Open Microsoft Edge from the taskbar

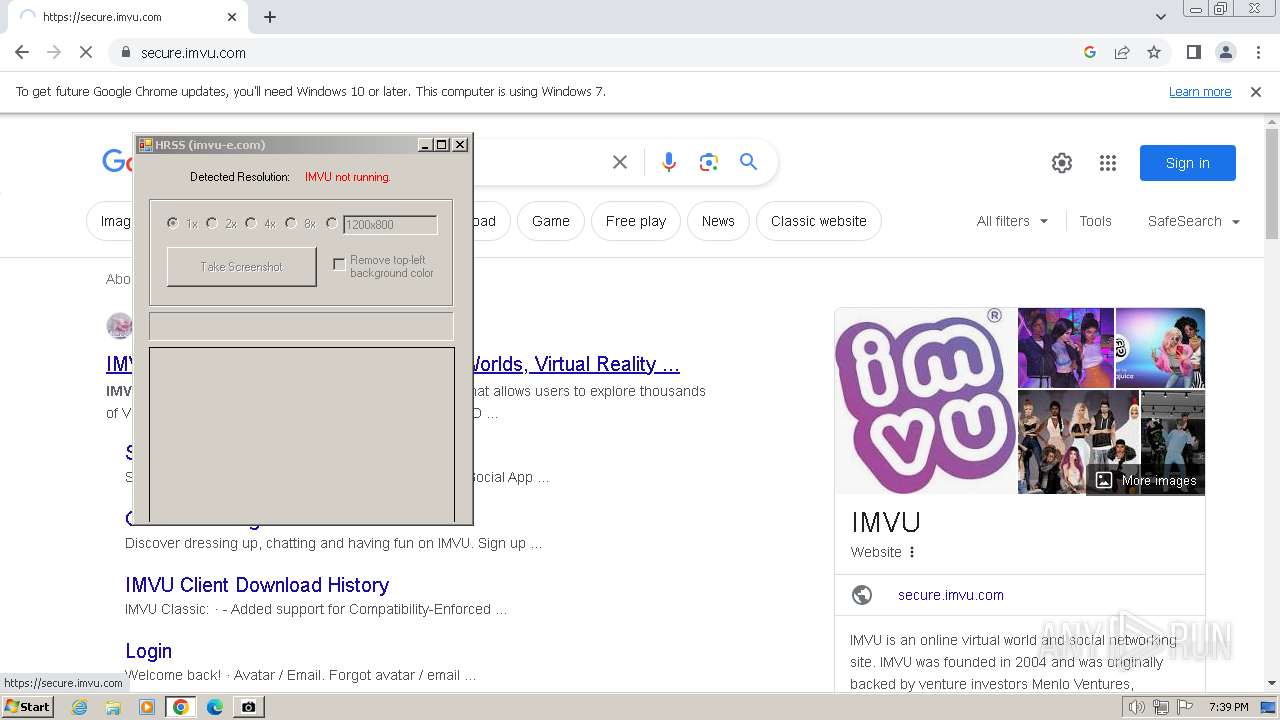click(215, 707)
